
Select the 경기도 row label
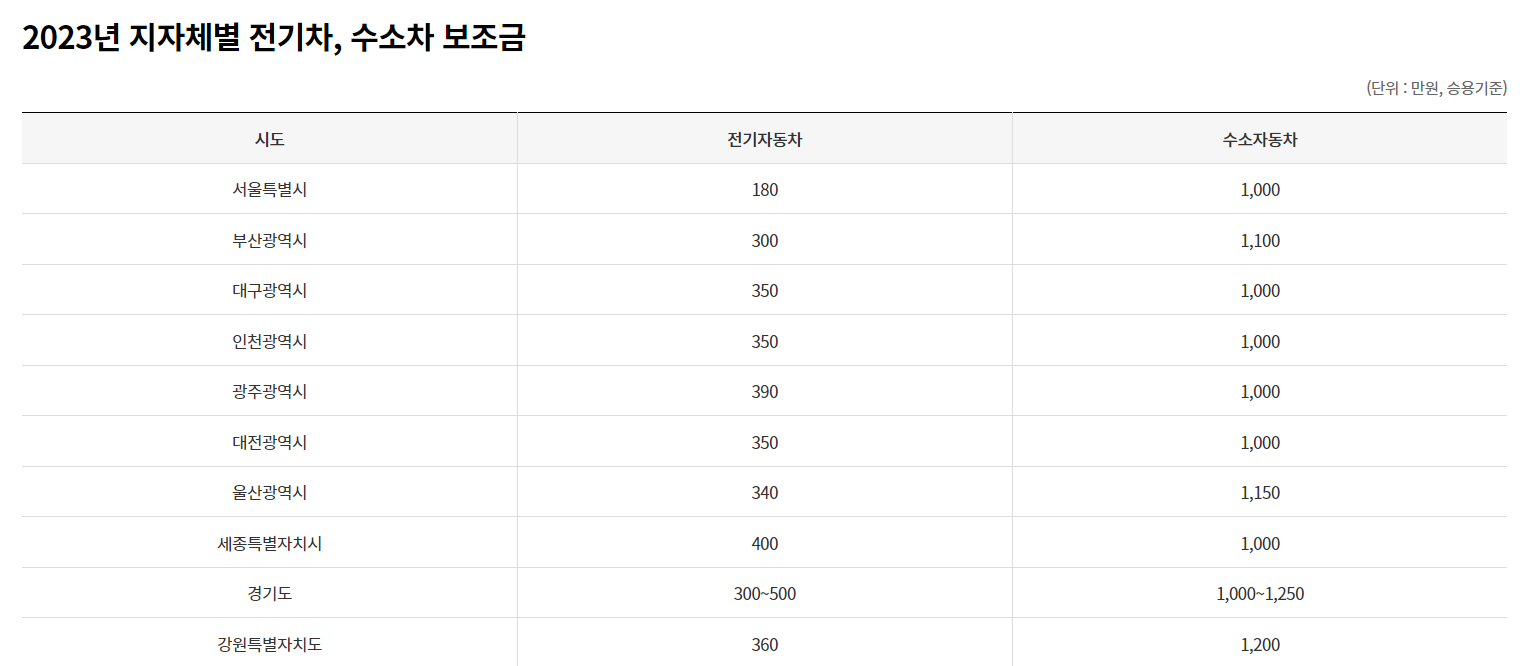pos(270,594)
